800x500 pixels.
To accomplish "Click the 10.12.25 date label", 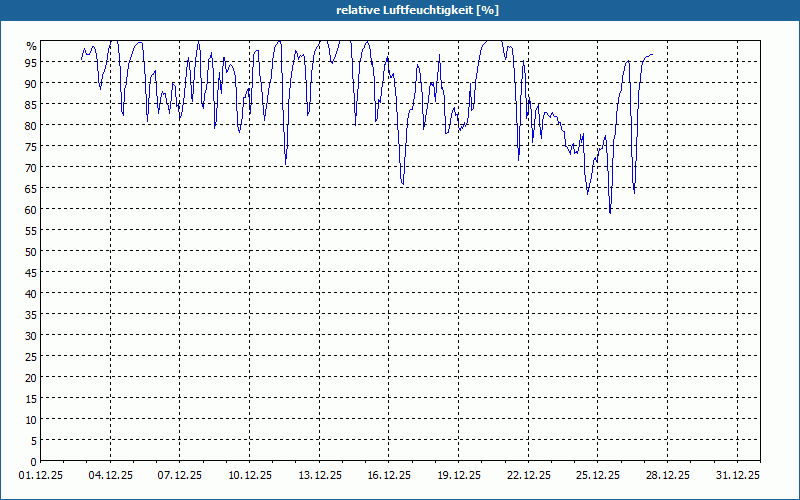I will point(249,475).
